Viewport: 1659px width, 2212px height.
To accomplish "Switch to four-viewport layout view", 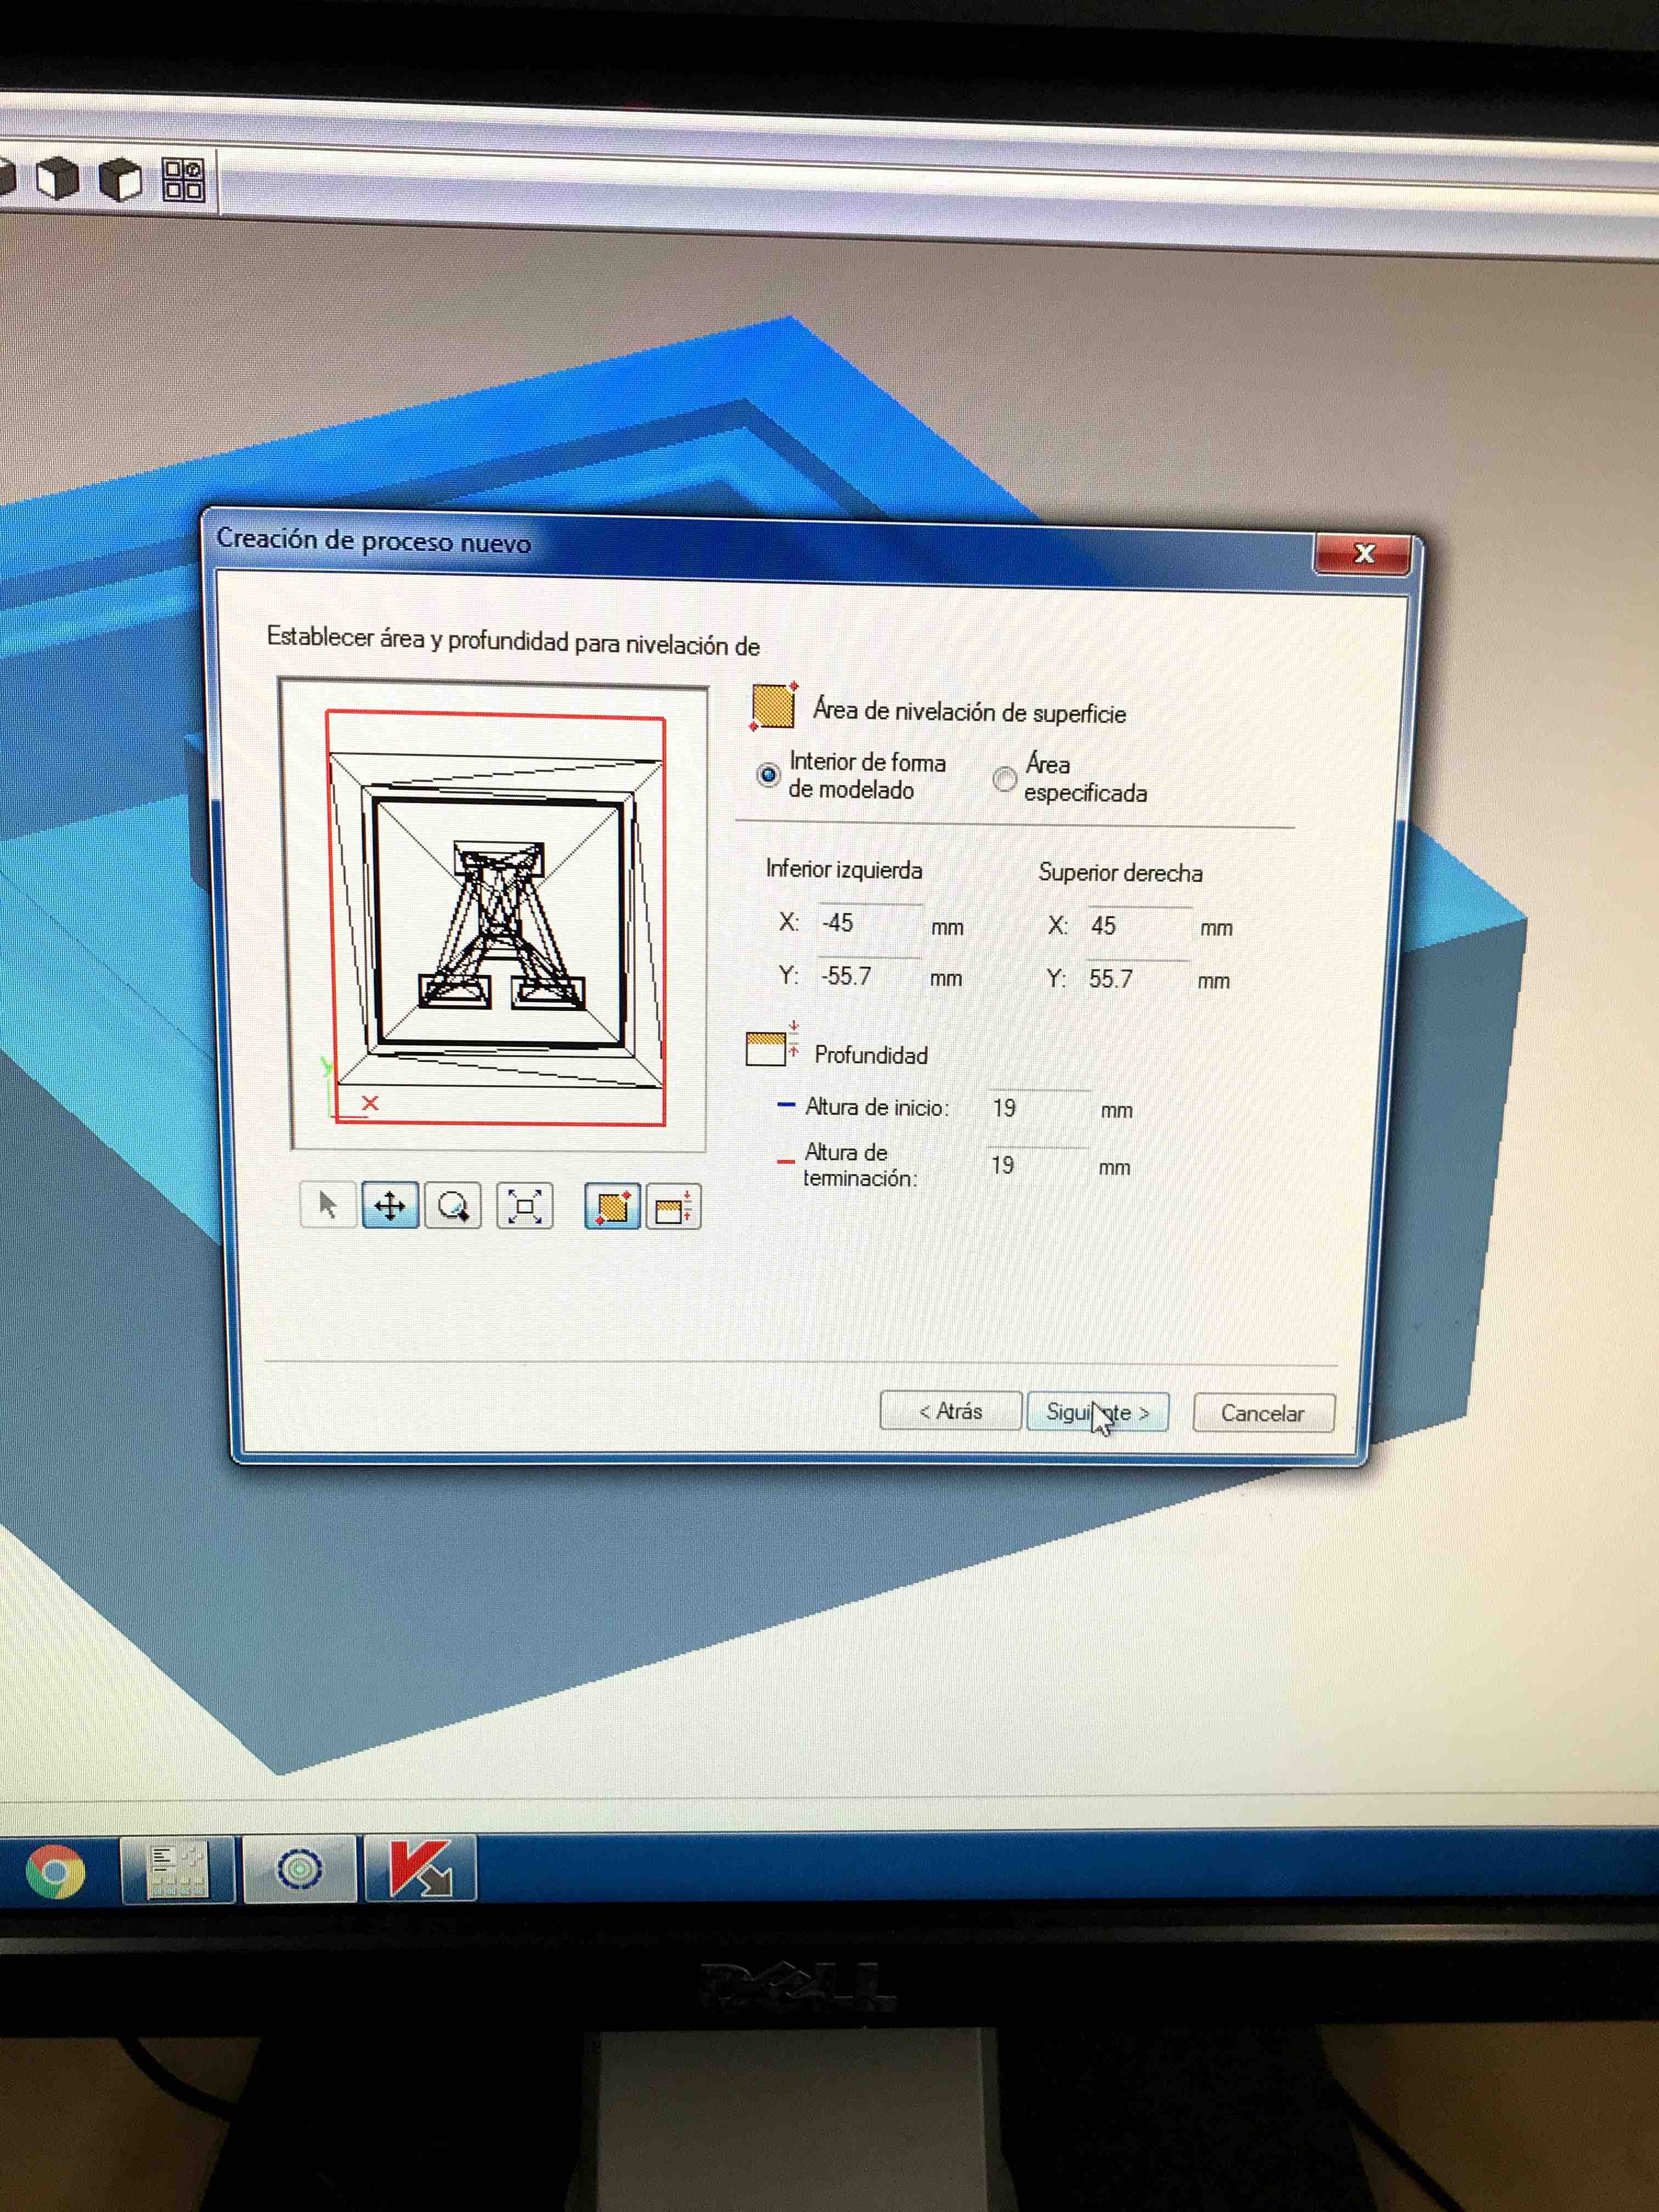I will tap(184, 180).
